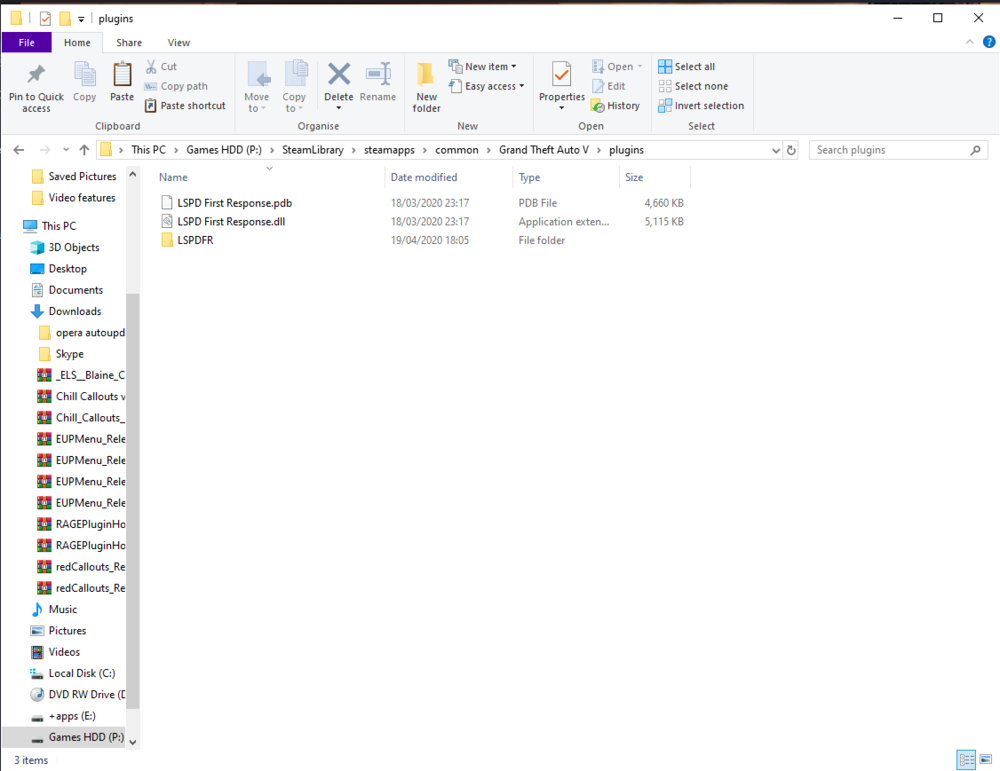
Task: Open Music in navigation pane
Action: click(62, 609)
